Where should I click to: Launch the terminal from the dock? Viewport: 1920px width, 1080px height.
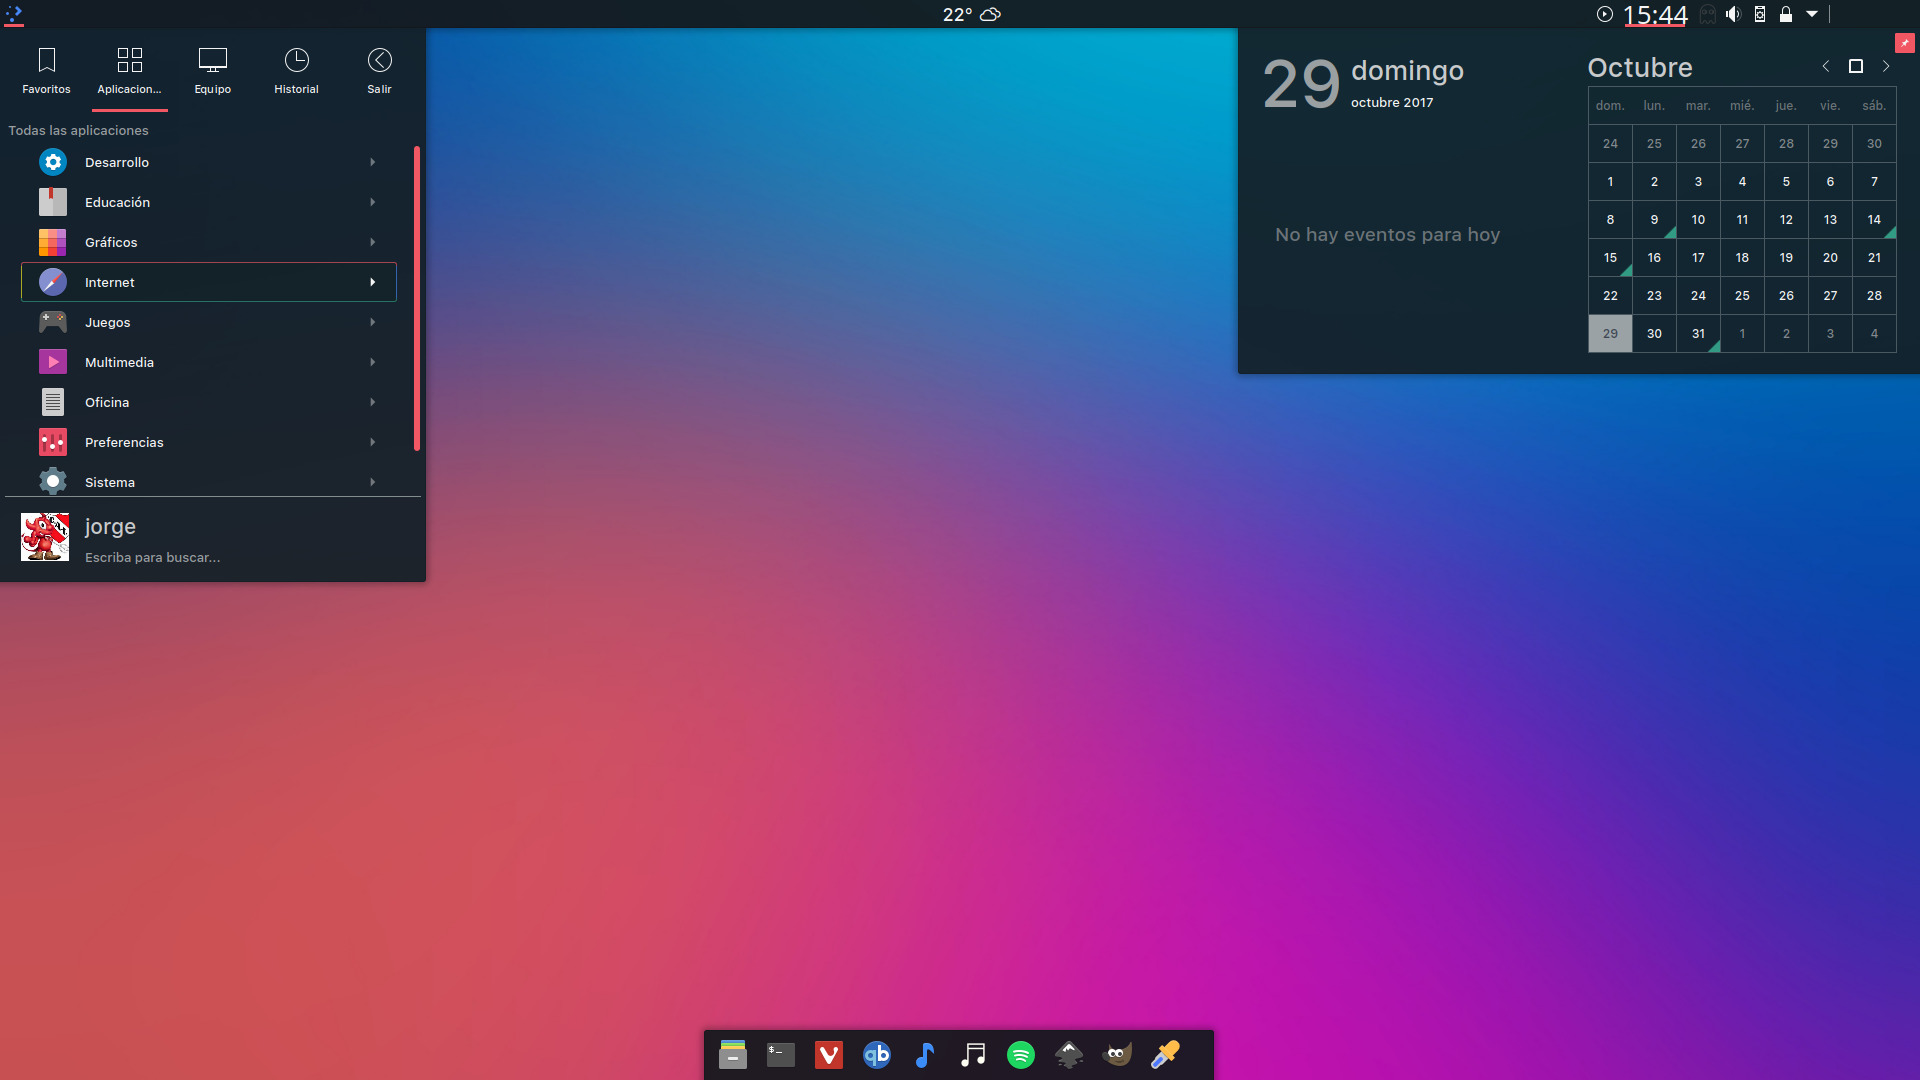click(781, 1055)
